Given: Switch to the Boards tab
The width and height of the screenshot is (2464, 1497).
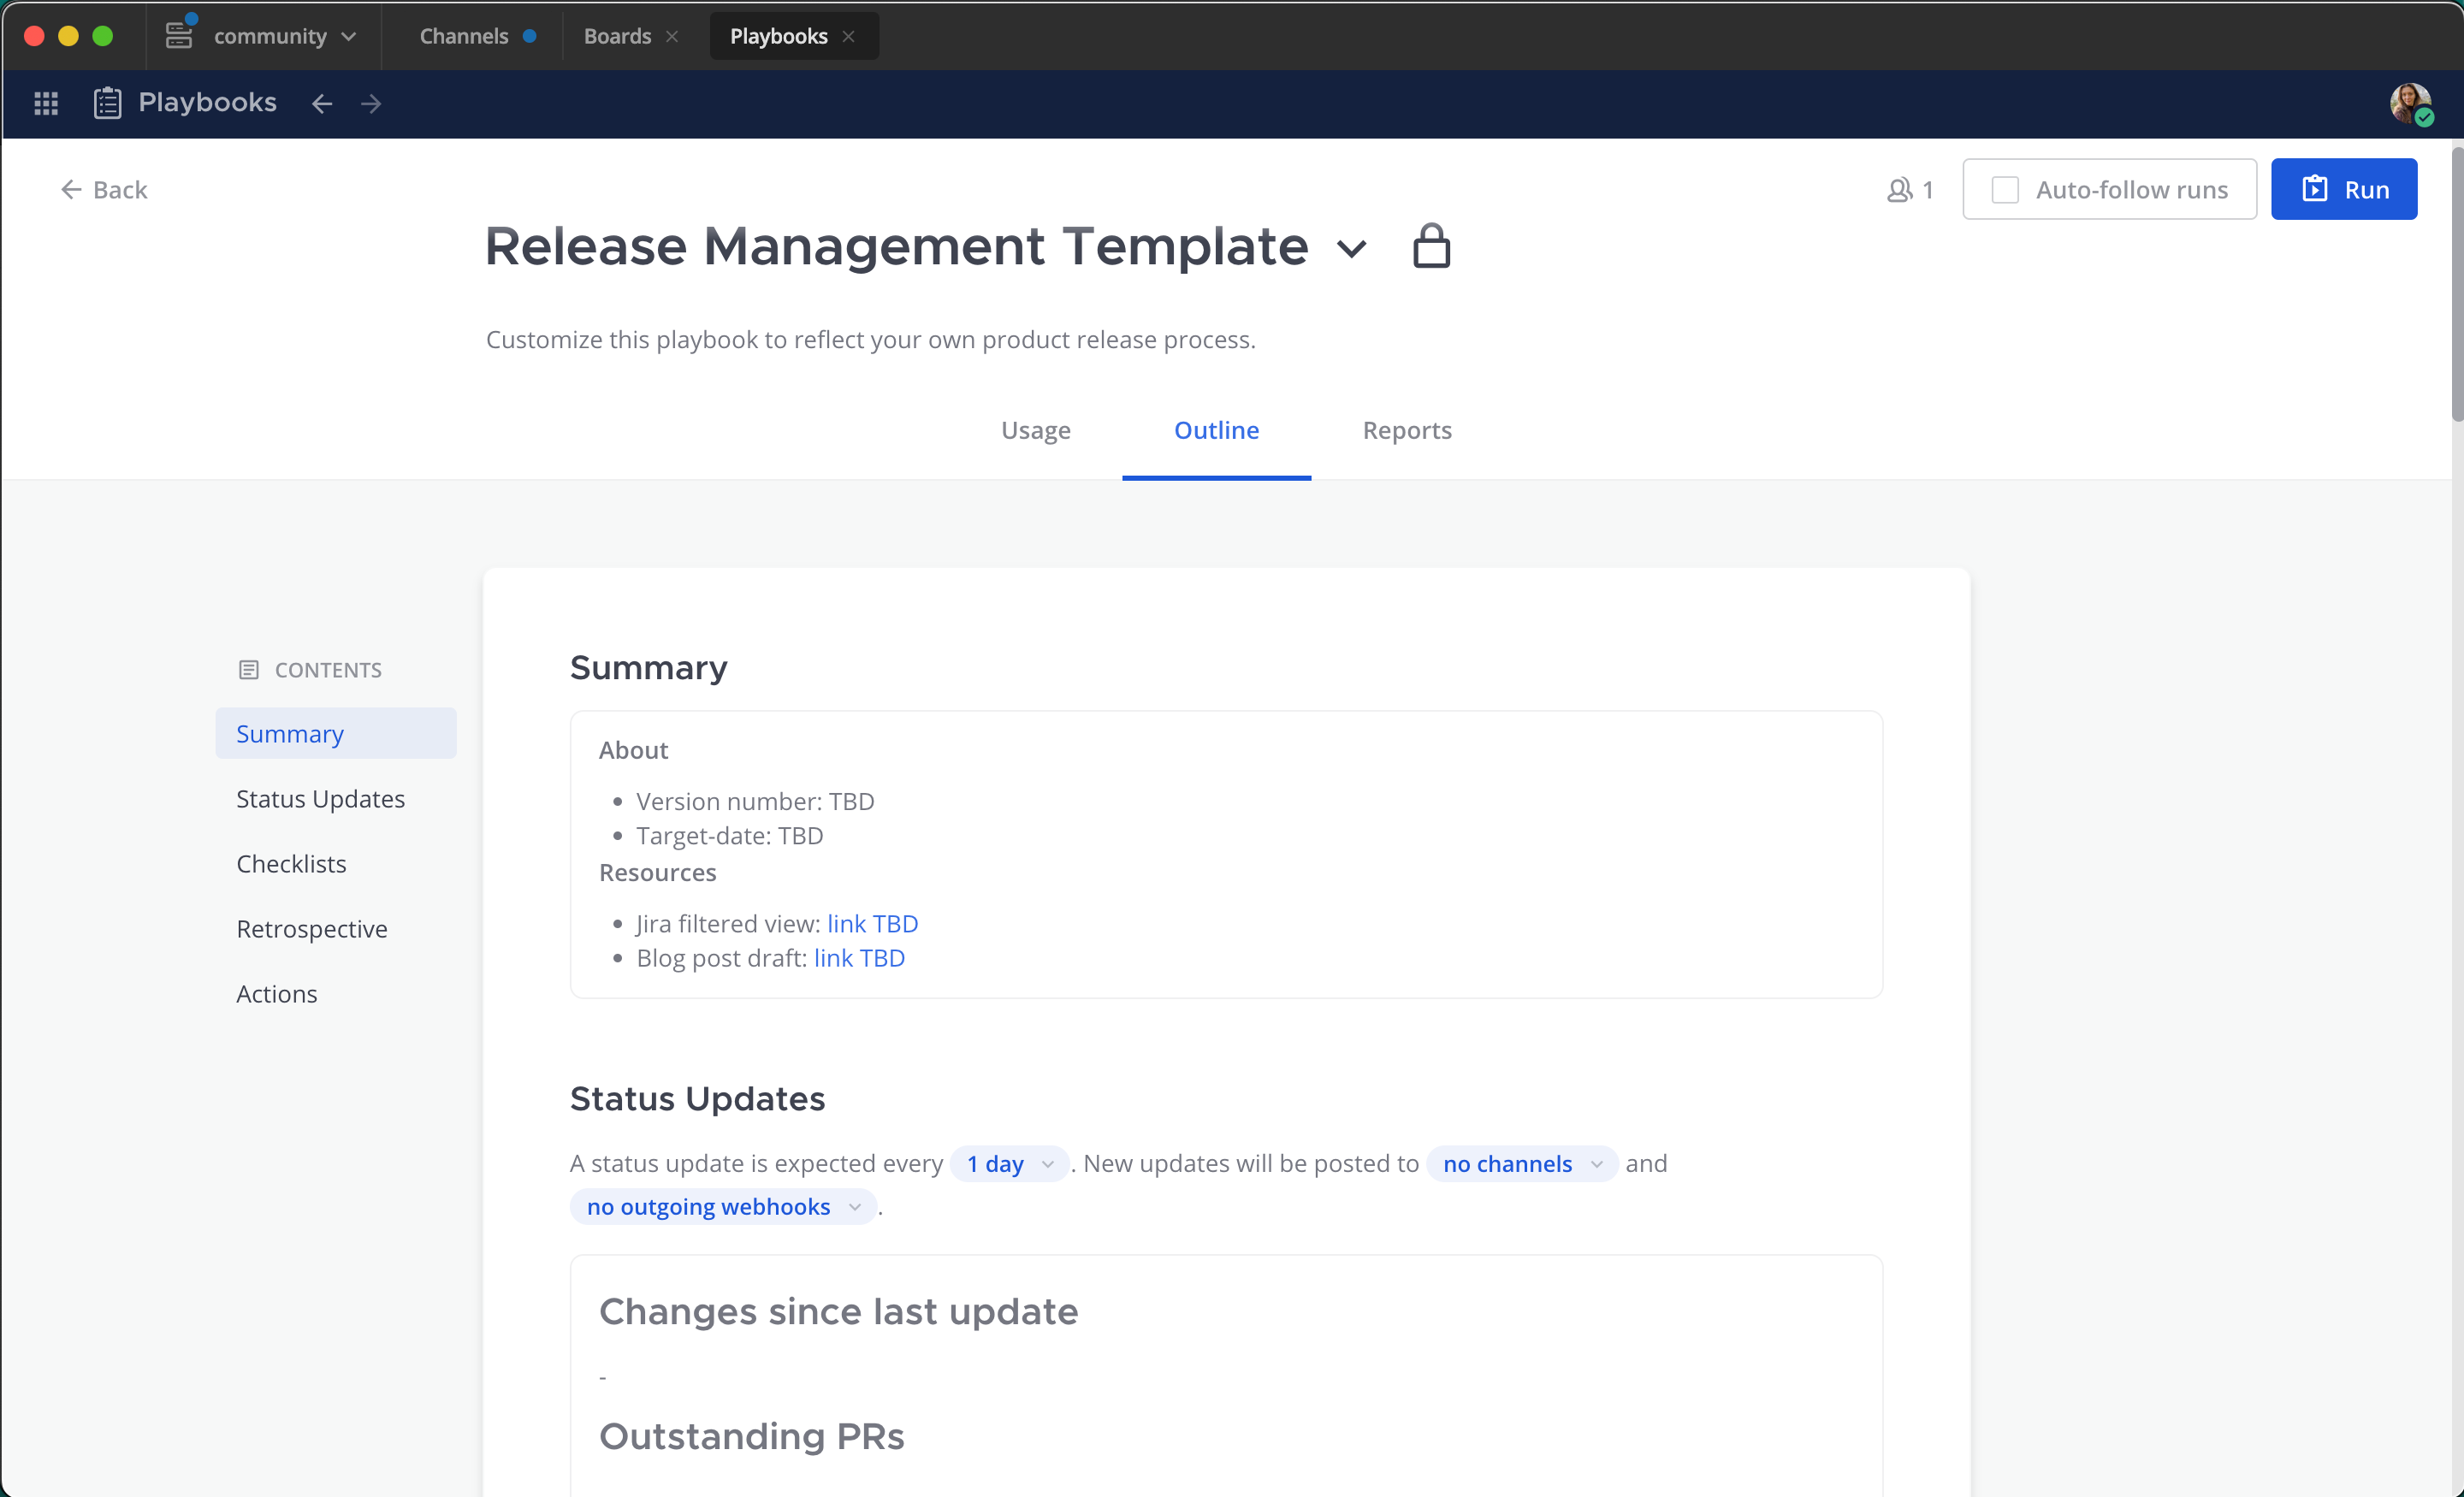Looking at the screenshot, I should [x=617, y=36].
